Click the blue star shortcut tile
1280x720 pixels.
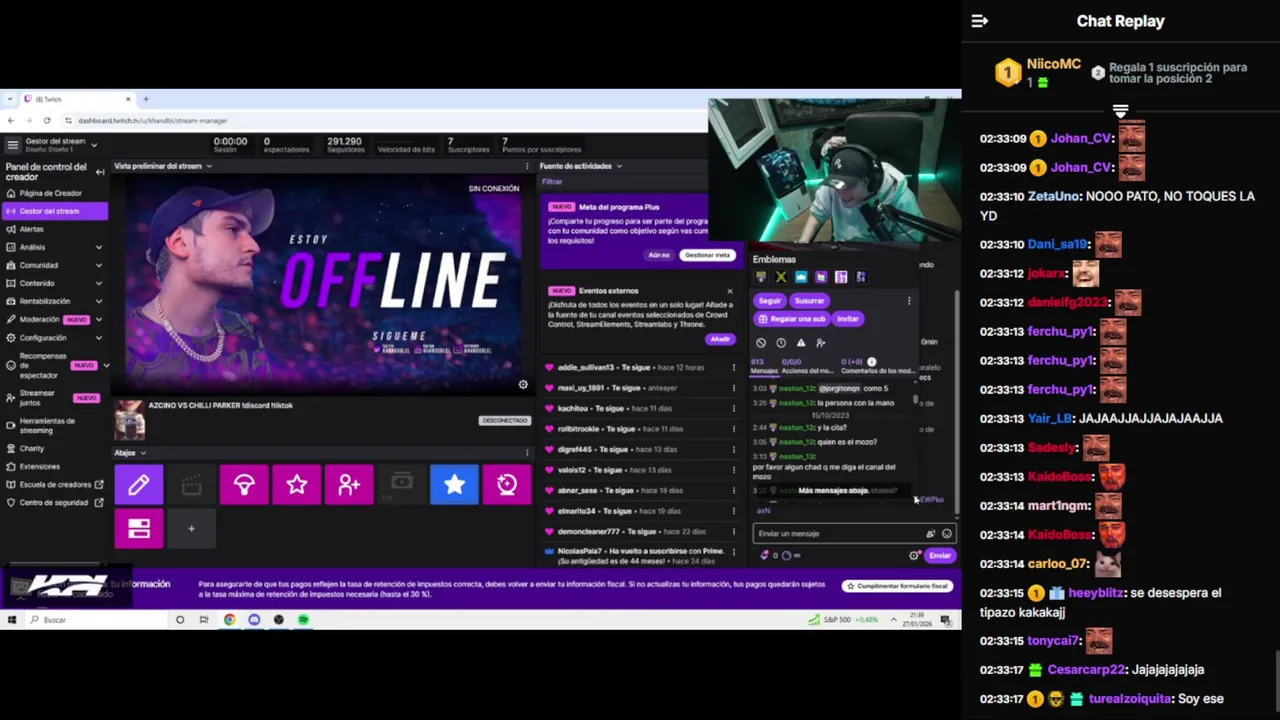[454, 485]
